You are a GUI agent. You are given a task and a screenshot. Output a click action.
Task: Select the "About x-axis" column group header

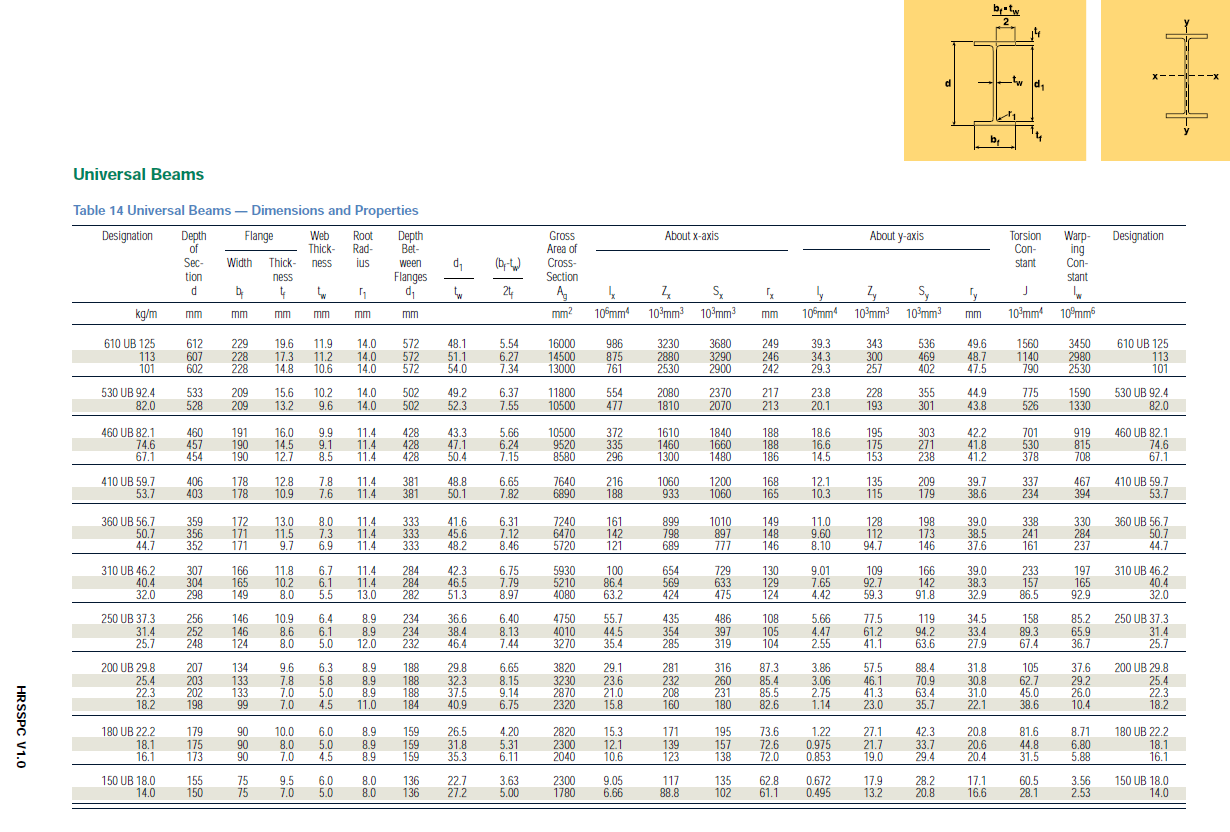coord(691,237)
